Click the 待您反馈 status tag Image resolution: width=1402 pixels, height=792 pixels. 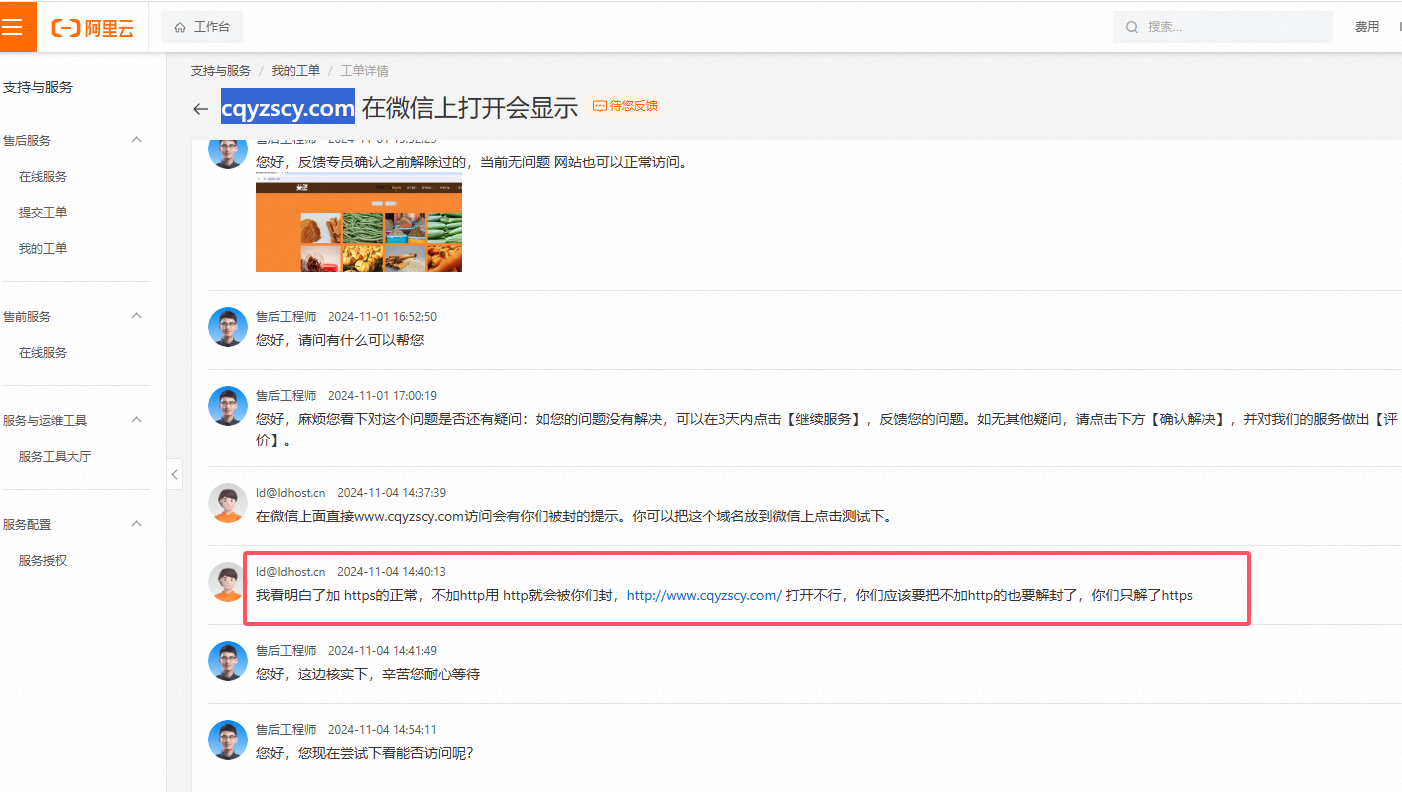(625, 106)
